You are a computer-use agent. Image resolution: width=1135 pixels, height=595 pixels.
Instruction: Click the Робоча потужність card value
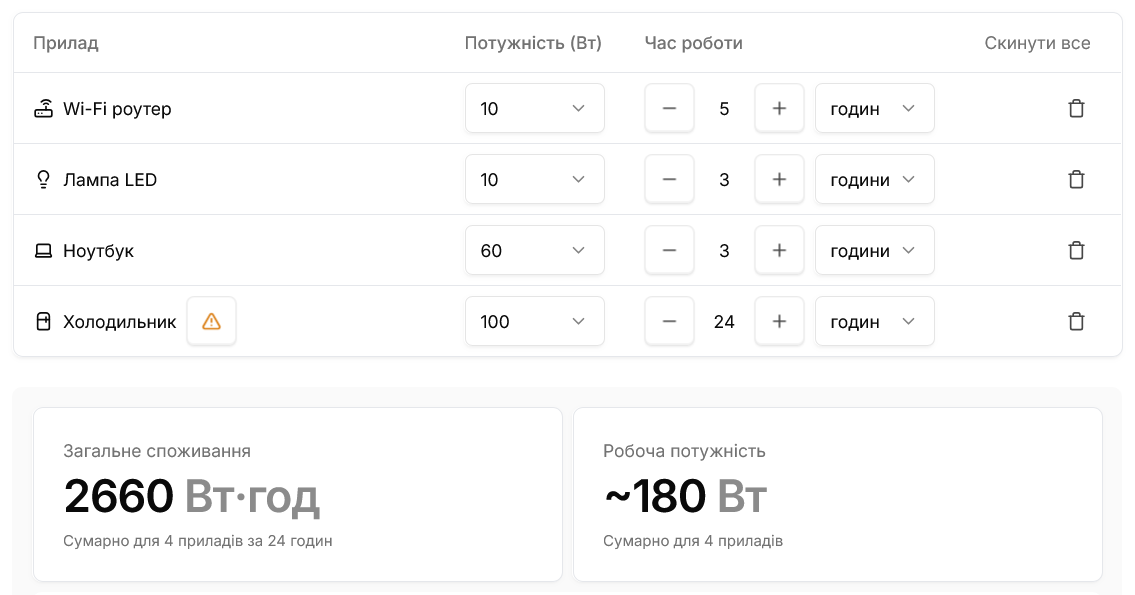684,495
